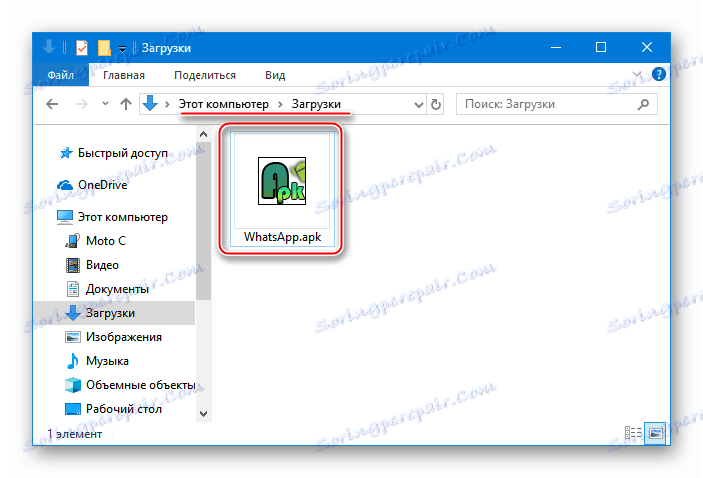Click the Быстрый доступ star icon
The width and height of the screenshot is (703, 478).
[66, 153]
